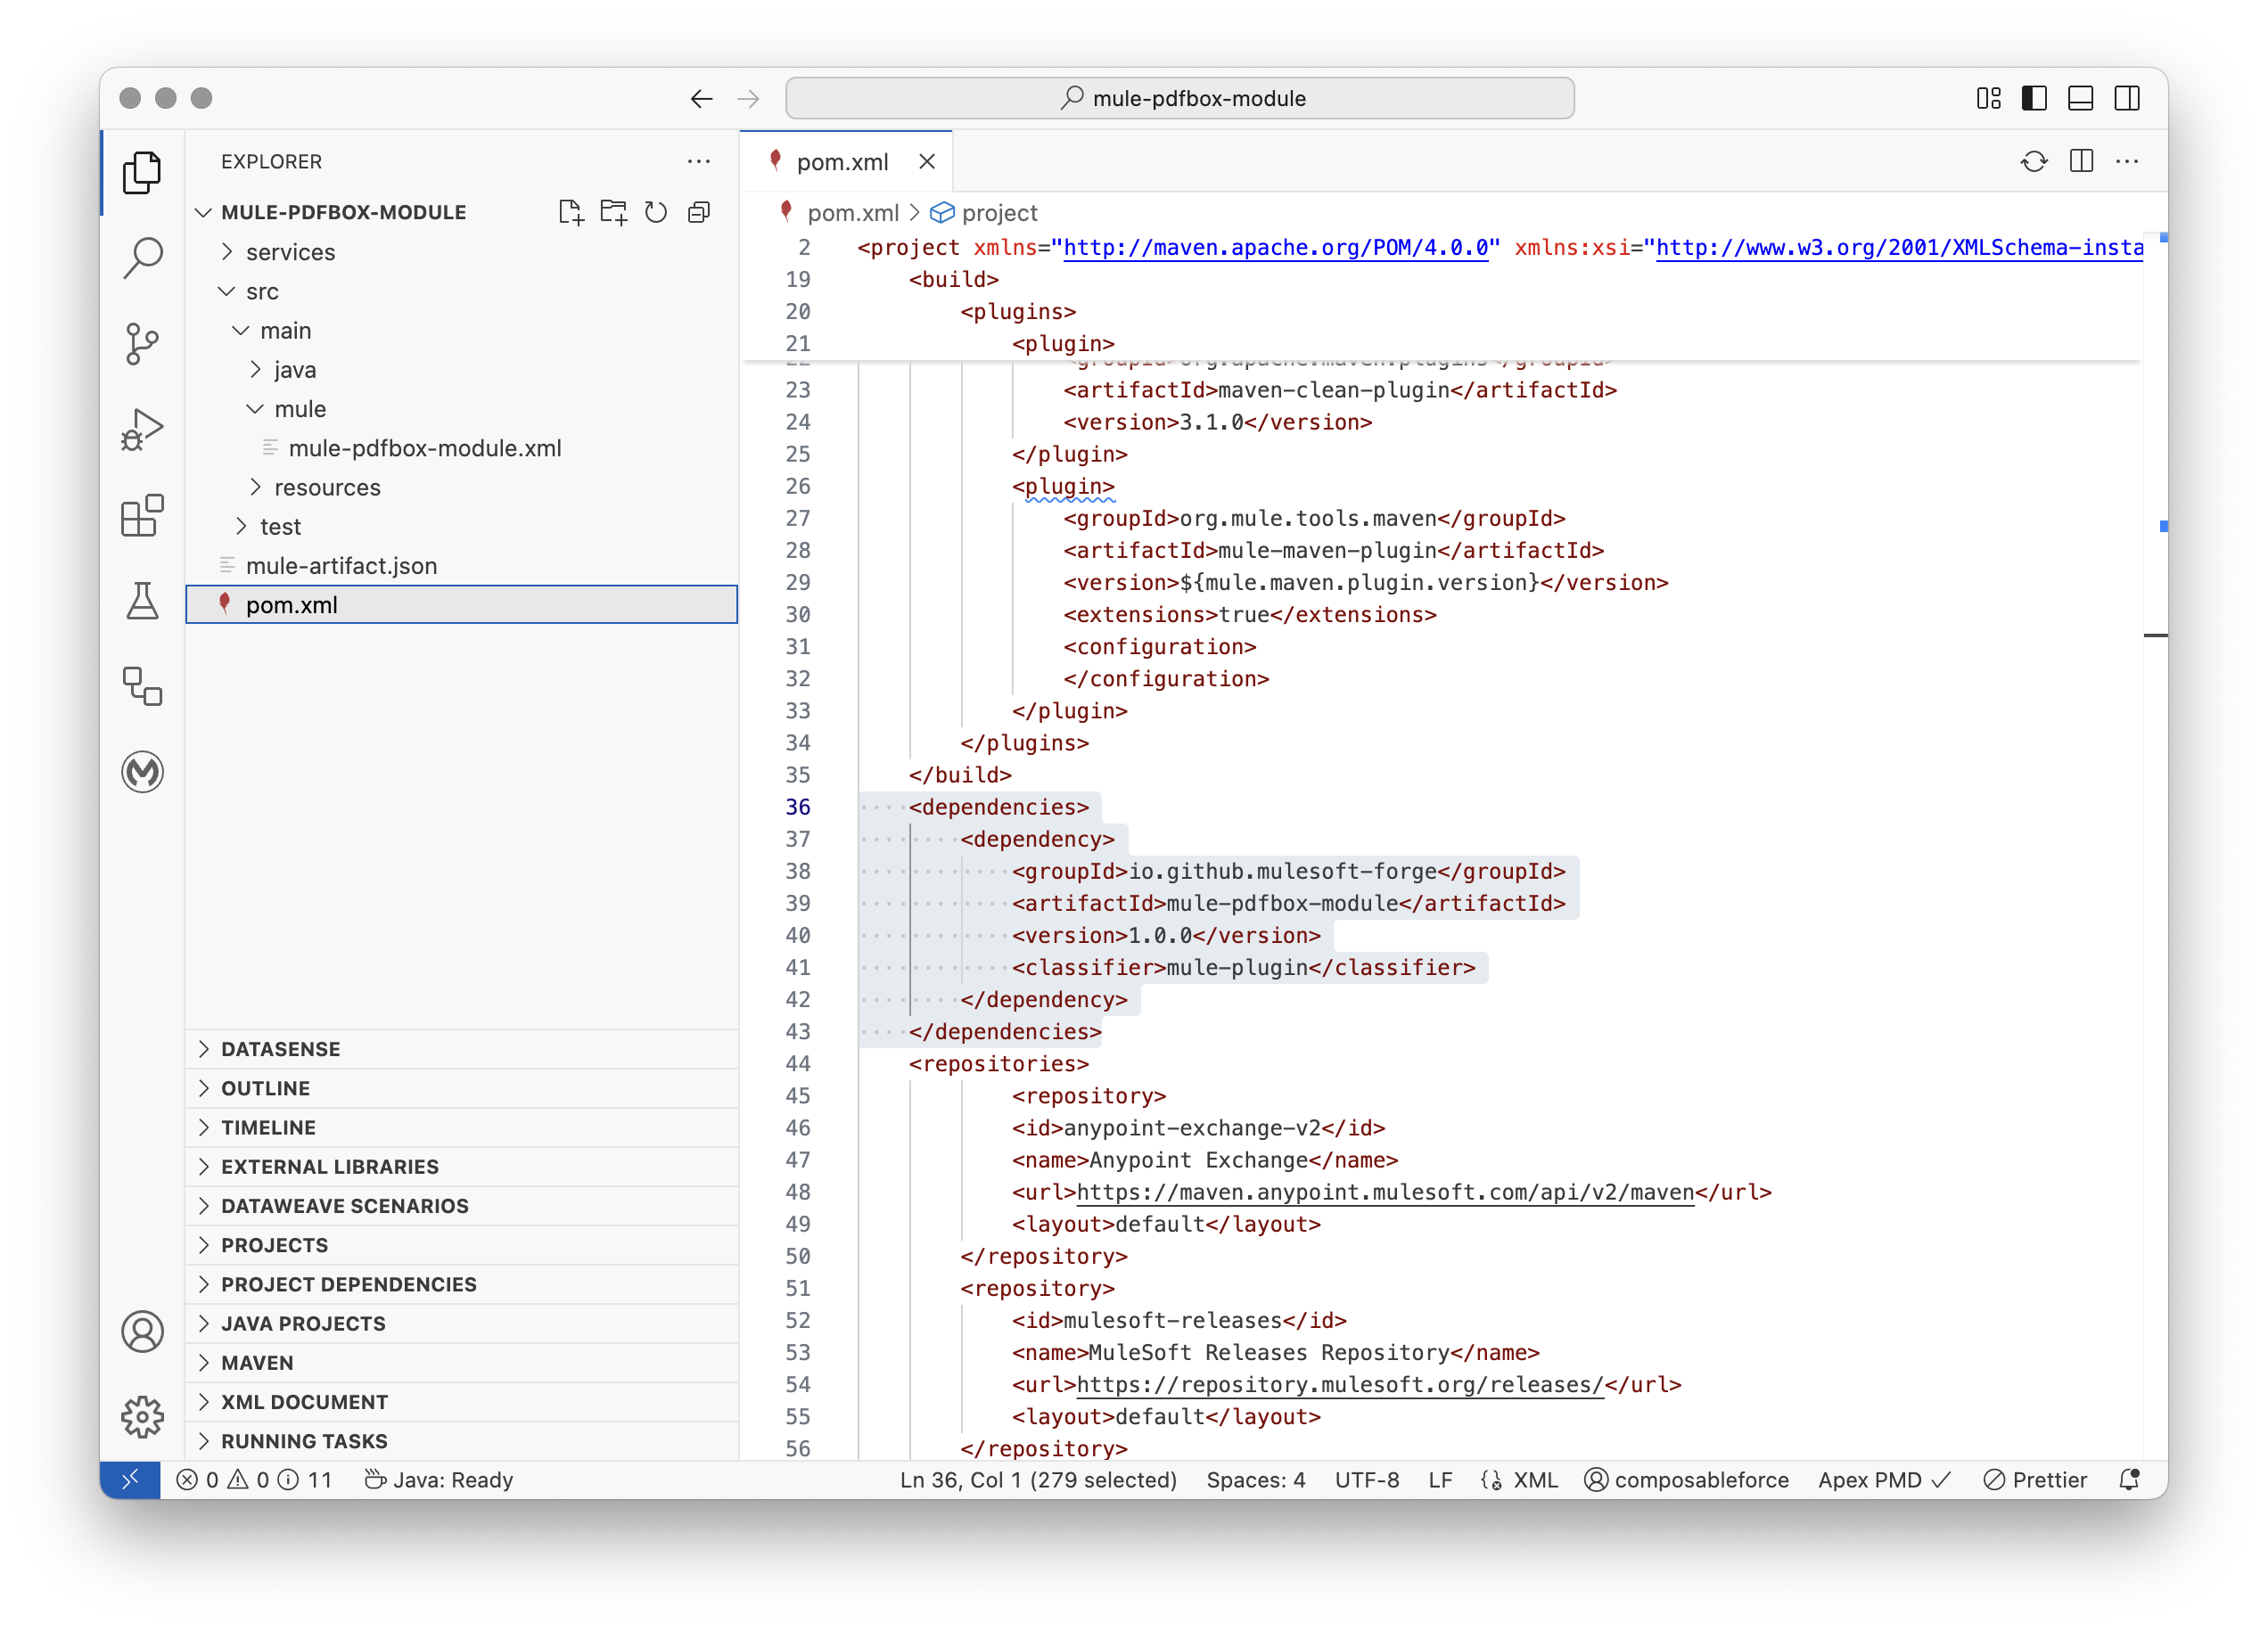Open the Extensions view
The image size is (2268, 1631).
click(142, 516)
